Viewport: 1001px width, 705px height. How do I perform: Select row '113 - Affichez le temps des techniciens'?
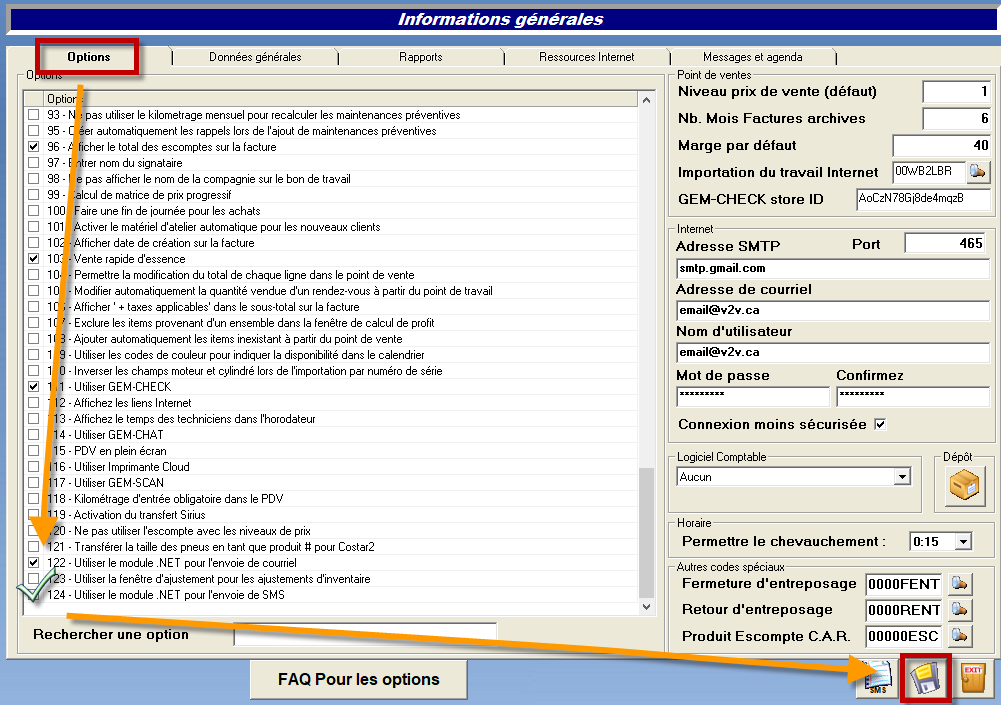[x=331, y=419]
